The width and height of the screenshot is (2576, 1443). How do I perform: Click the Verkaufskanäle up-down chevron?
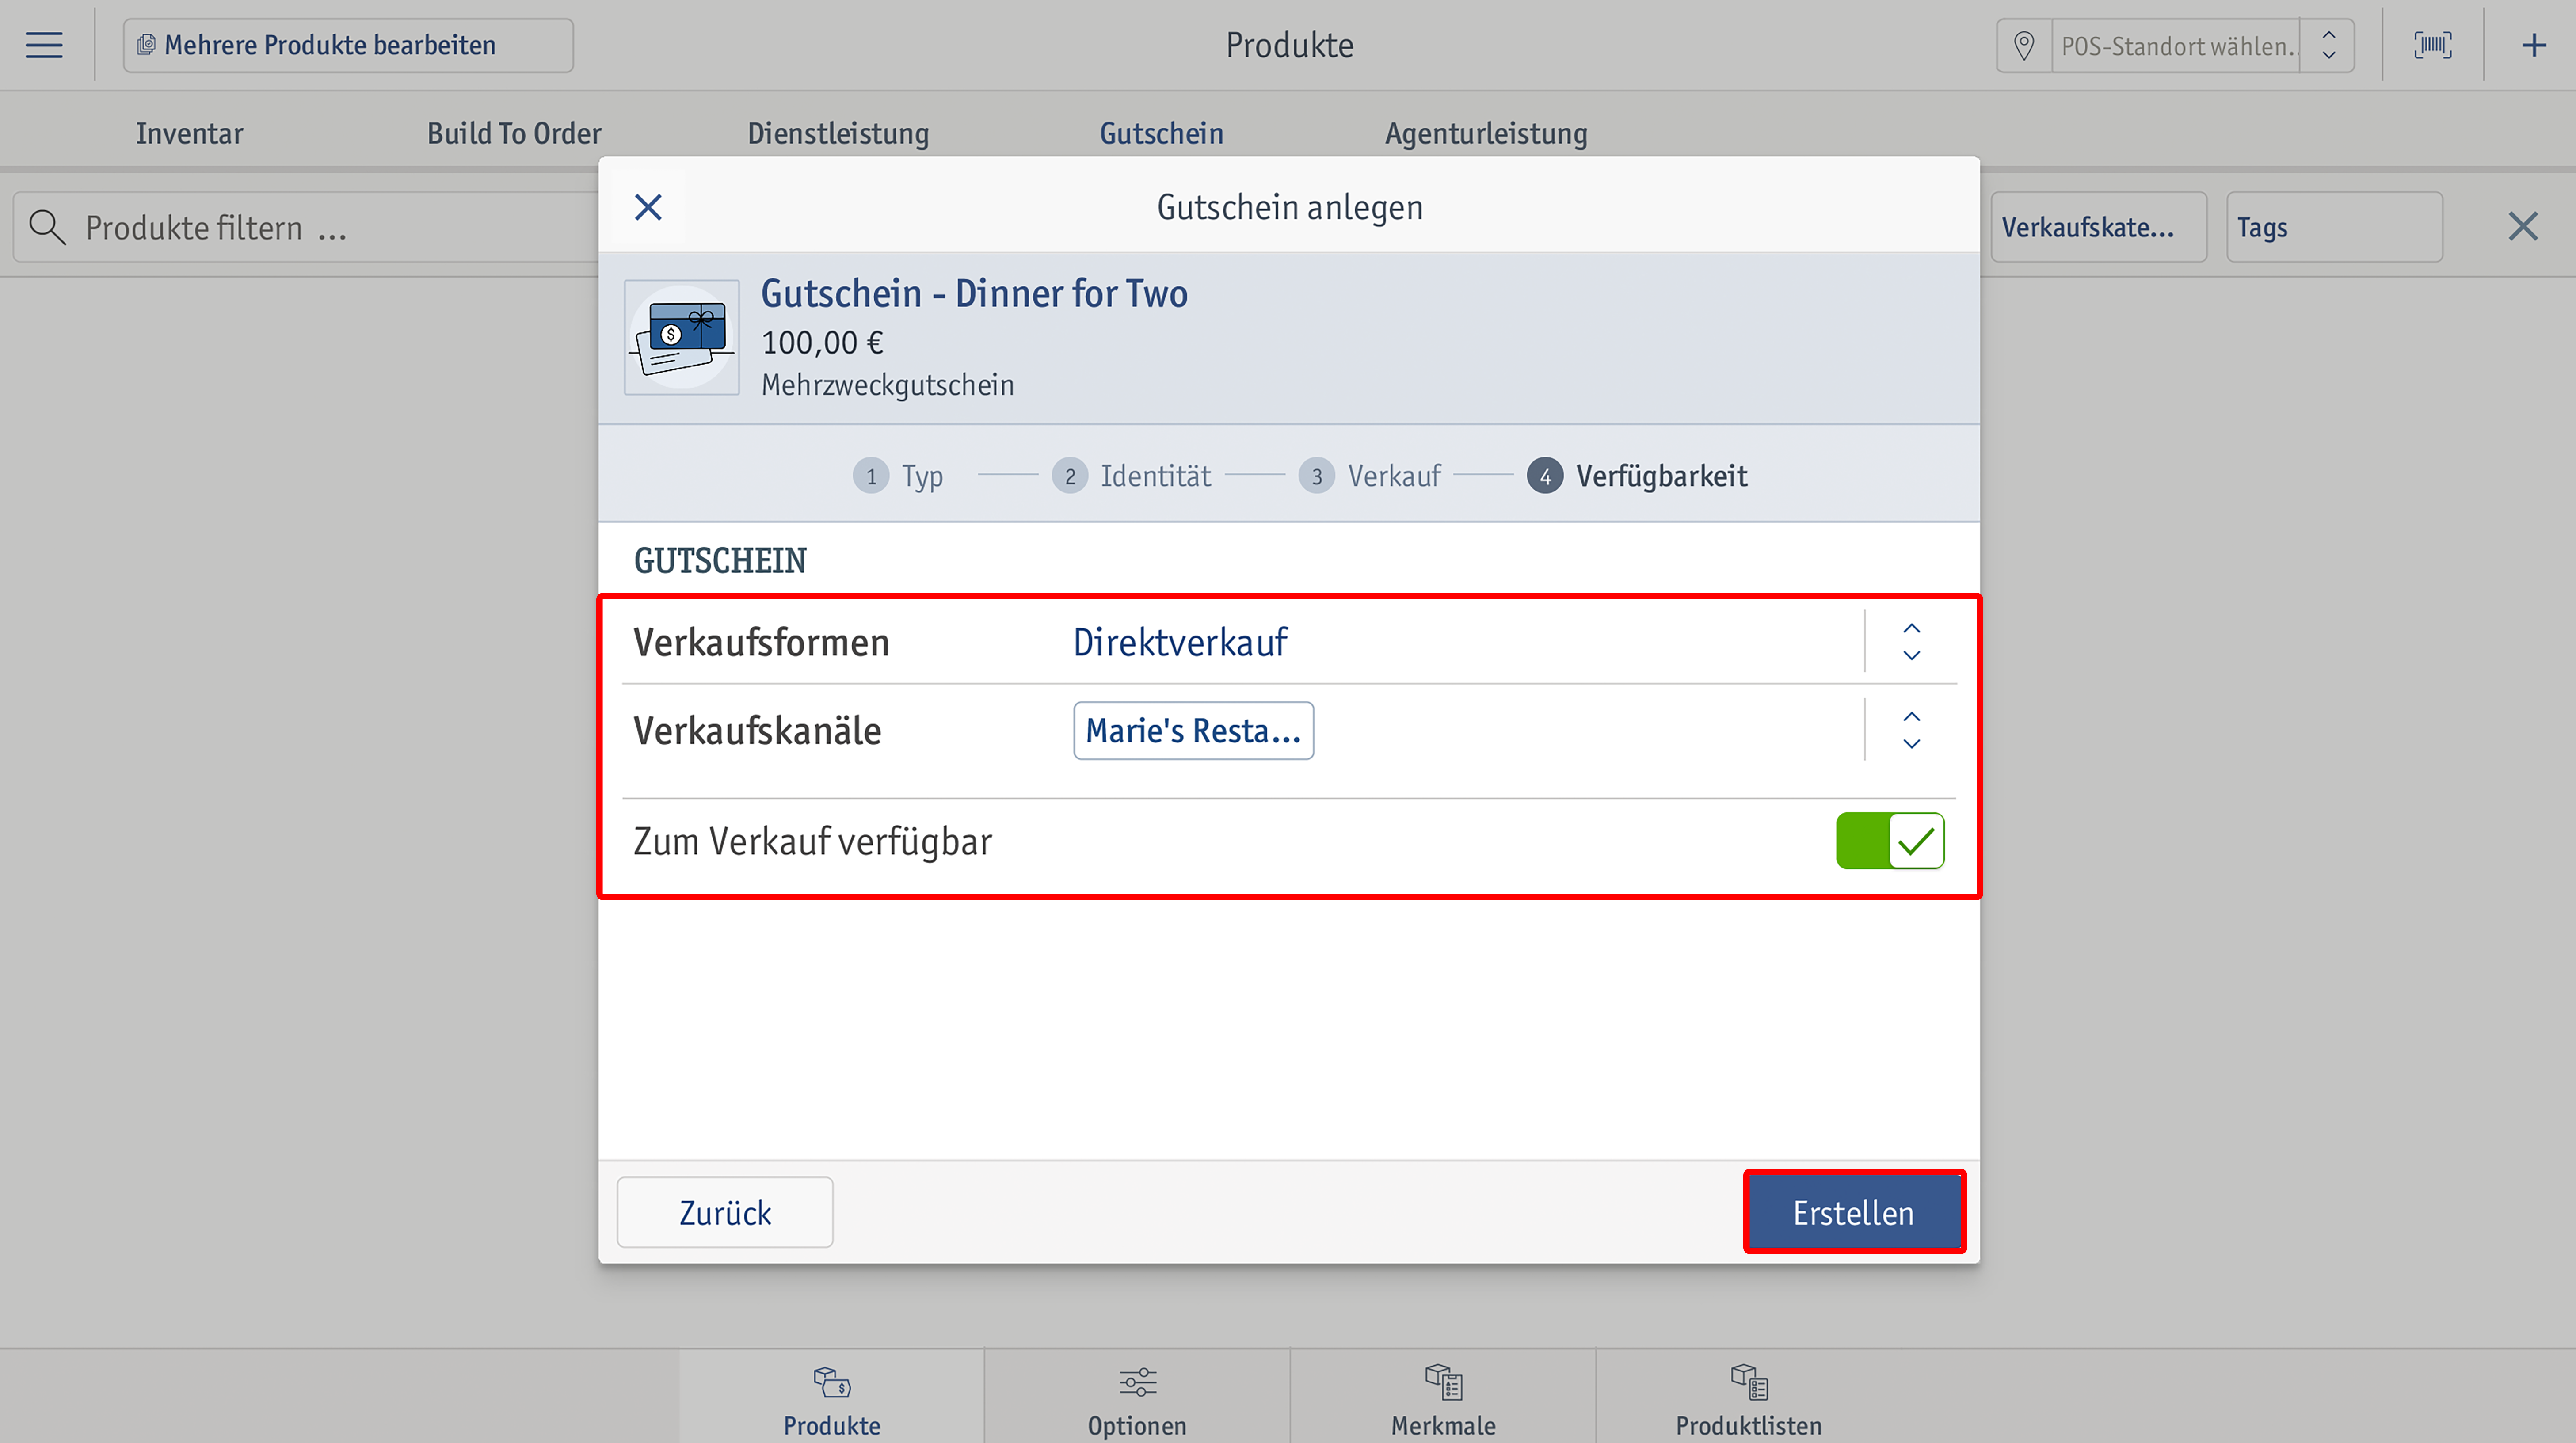tap(1911, 731)
